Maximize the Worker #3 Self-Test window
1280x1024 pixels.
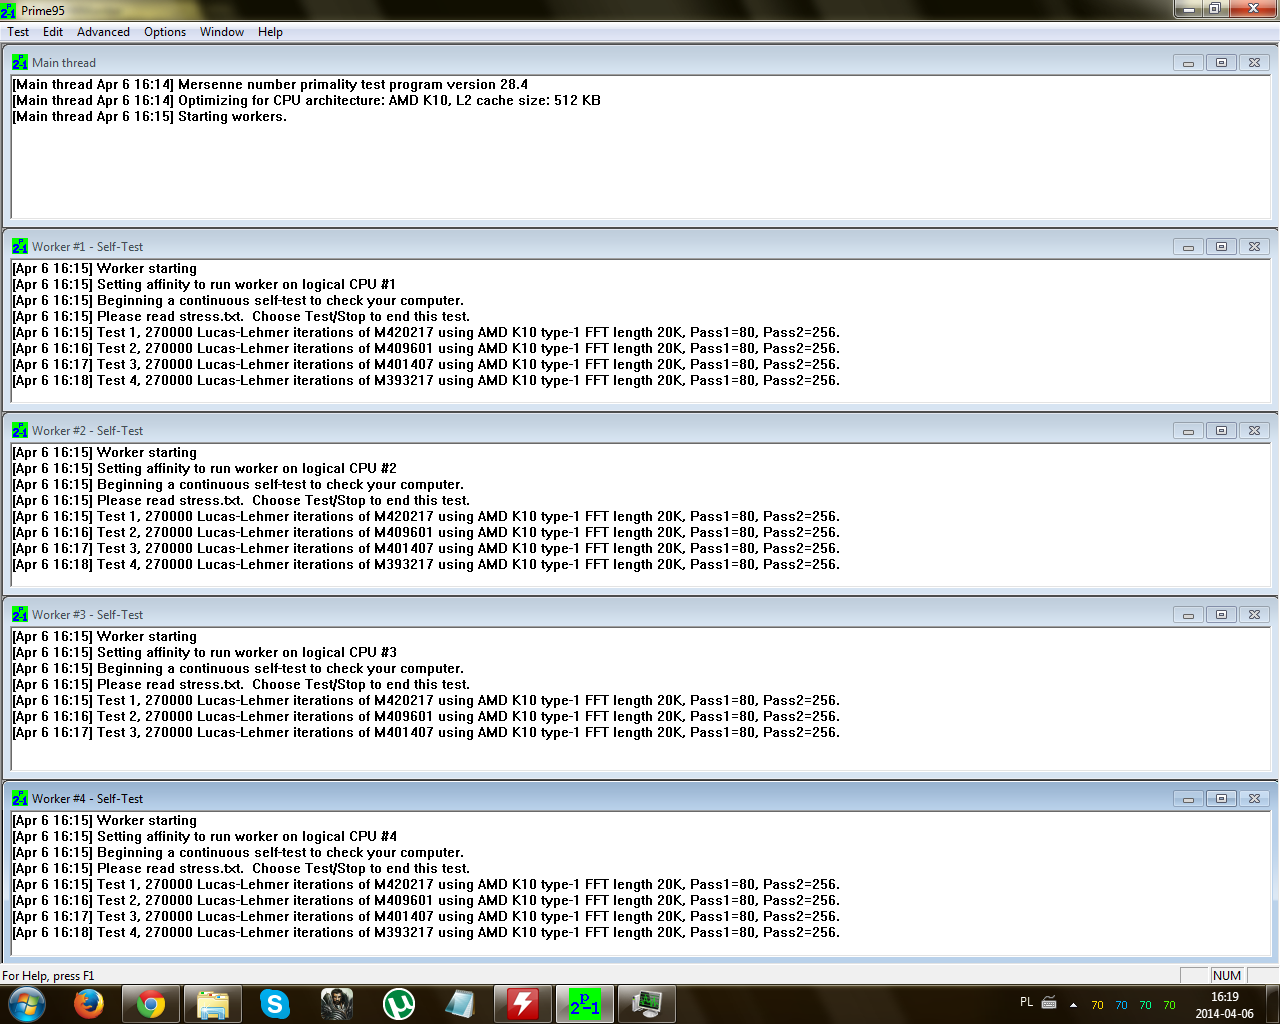pyautogui.click(x=1221, y=614)
